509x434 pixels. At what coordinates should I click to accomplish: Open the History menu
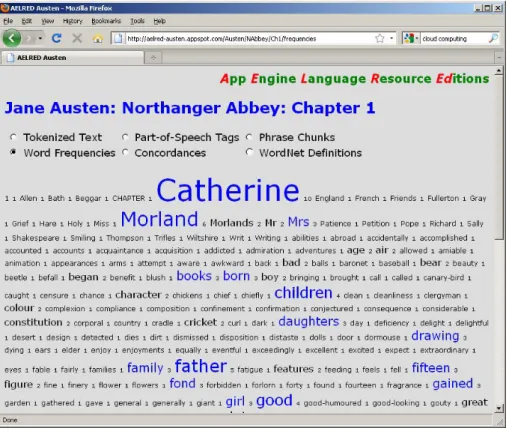72,21
